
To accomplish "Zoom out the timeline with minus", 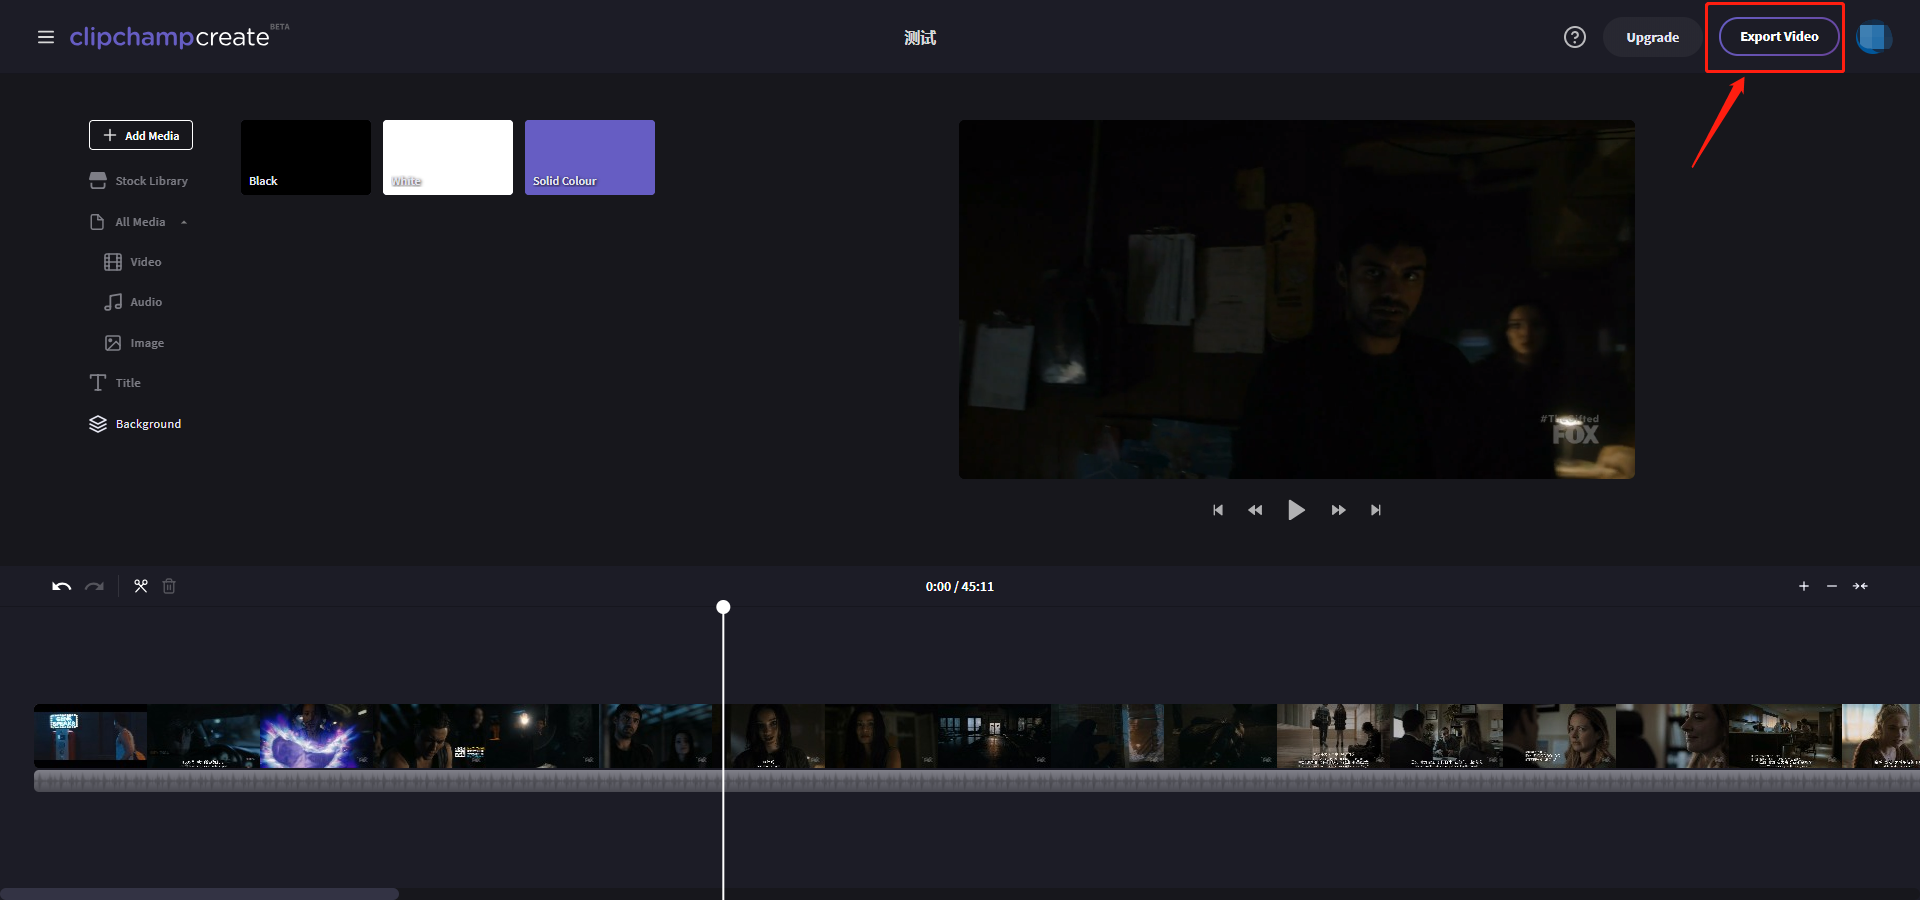I will pos(1831,586).
